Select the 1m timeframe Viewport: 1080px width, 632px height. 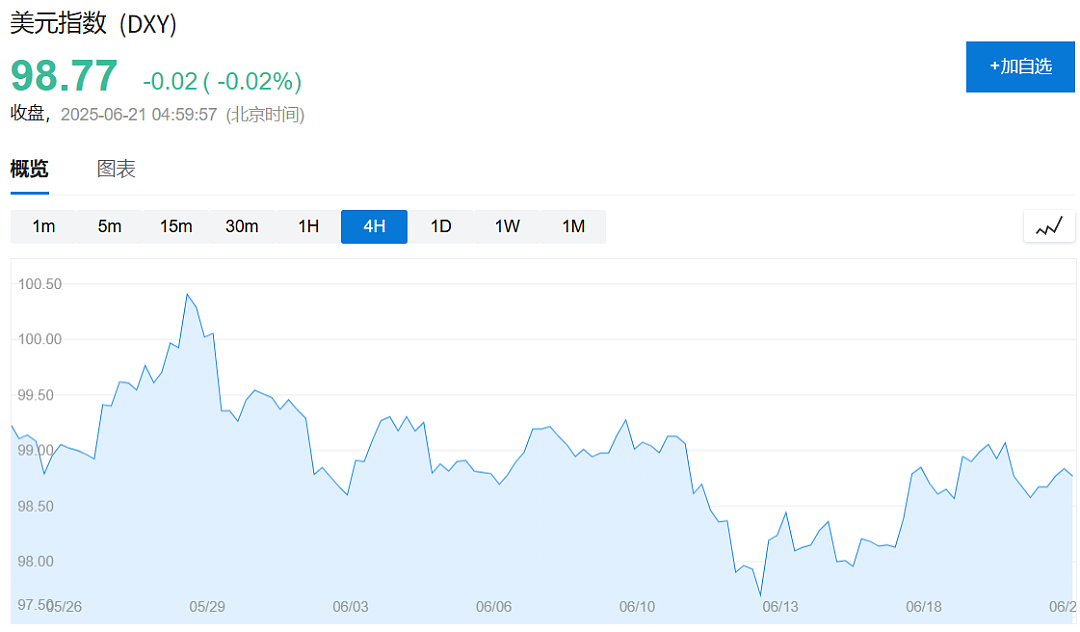point(43,227)
